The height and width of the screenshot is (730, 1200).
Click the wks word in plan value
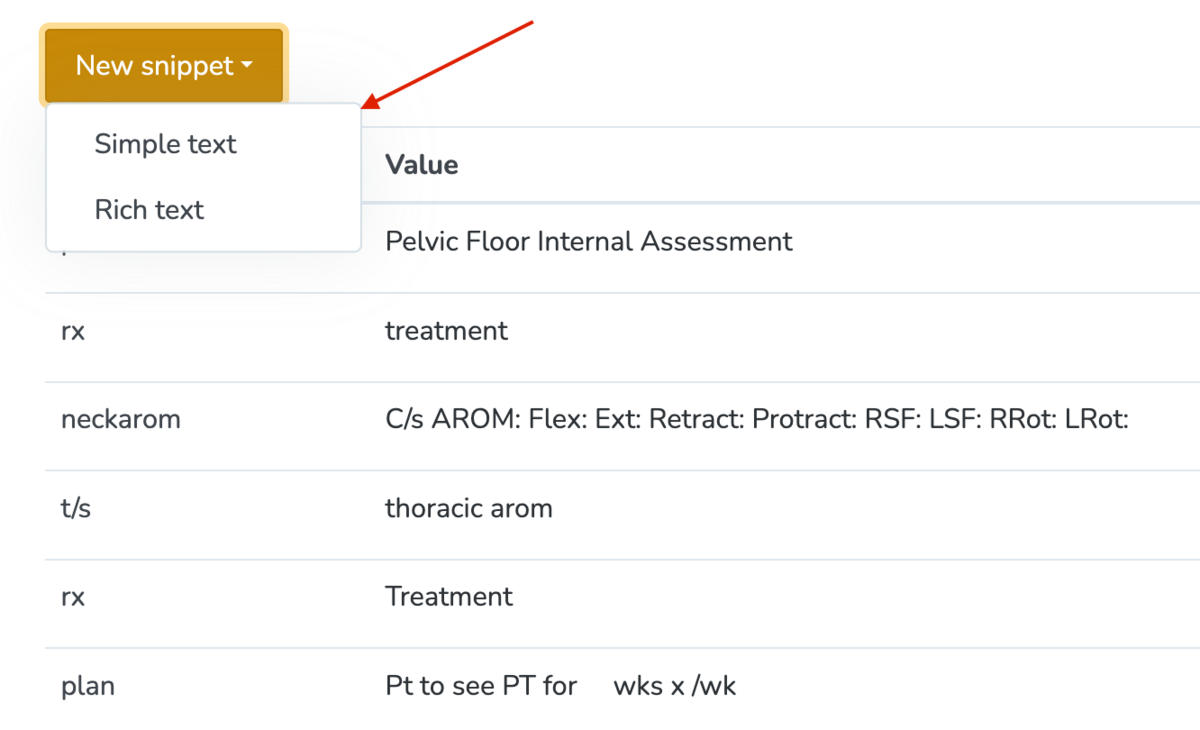click(x=636, y=686)
